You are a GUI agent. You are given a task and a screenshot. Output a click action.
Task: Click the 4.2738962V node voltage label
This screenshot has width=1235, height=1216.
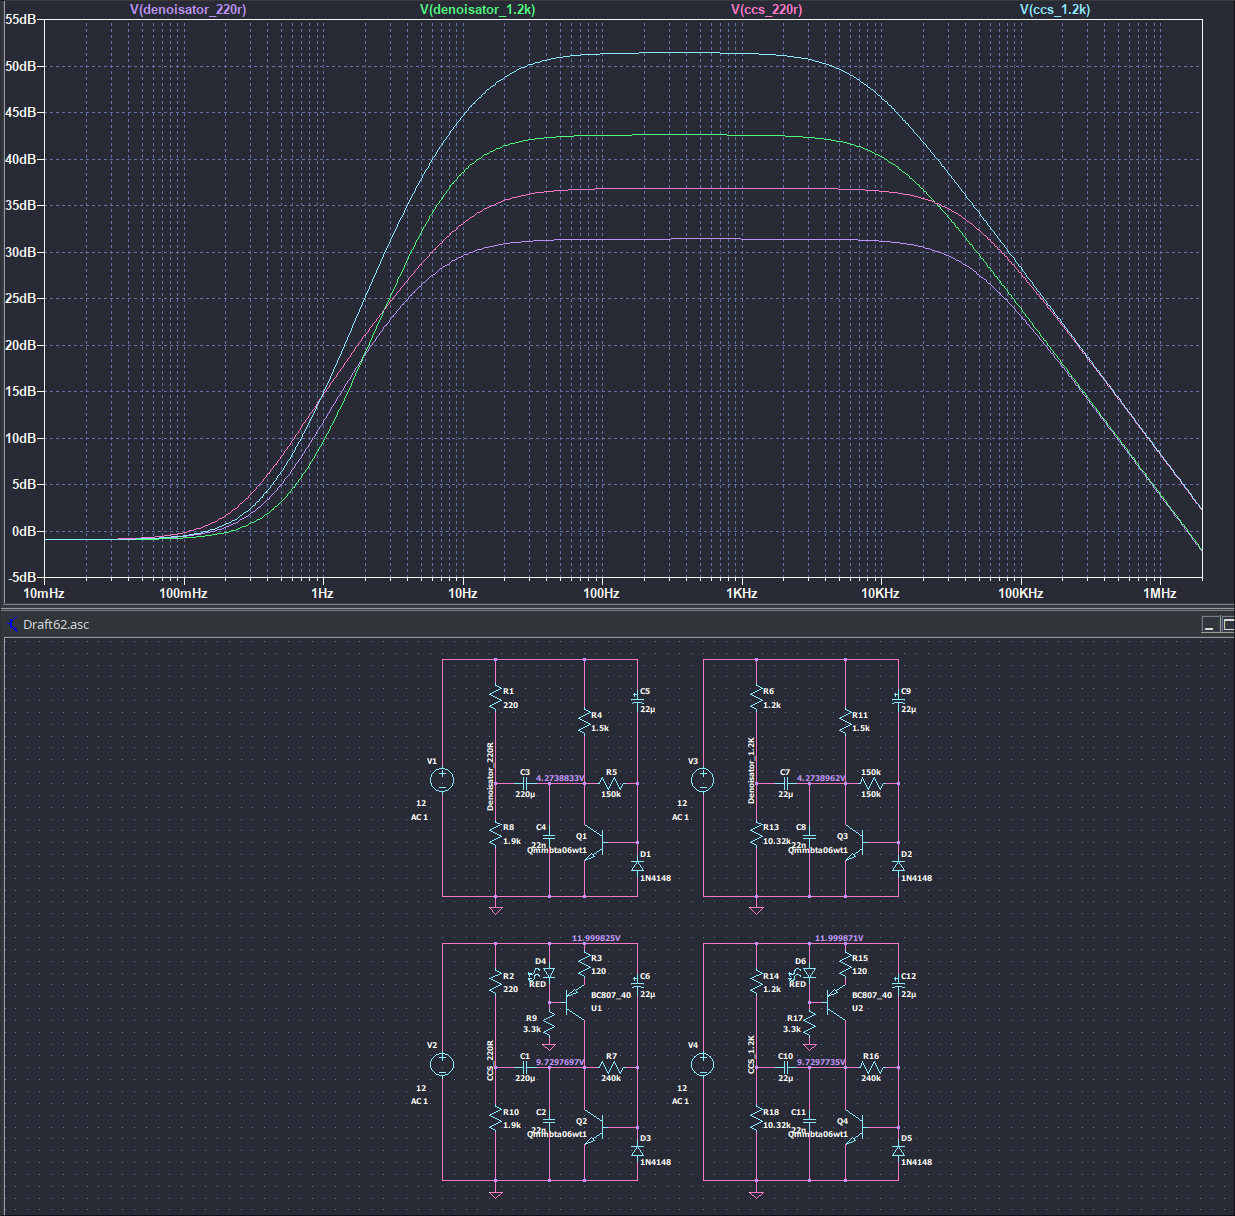coord(821,778)
